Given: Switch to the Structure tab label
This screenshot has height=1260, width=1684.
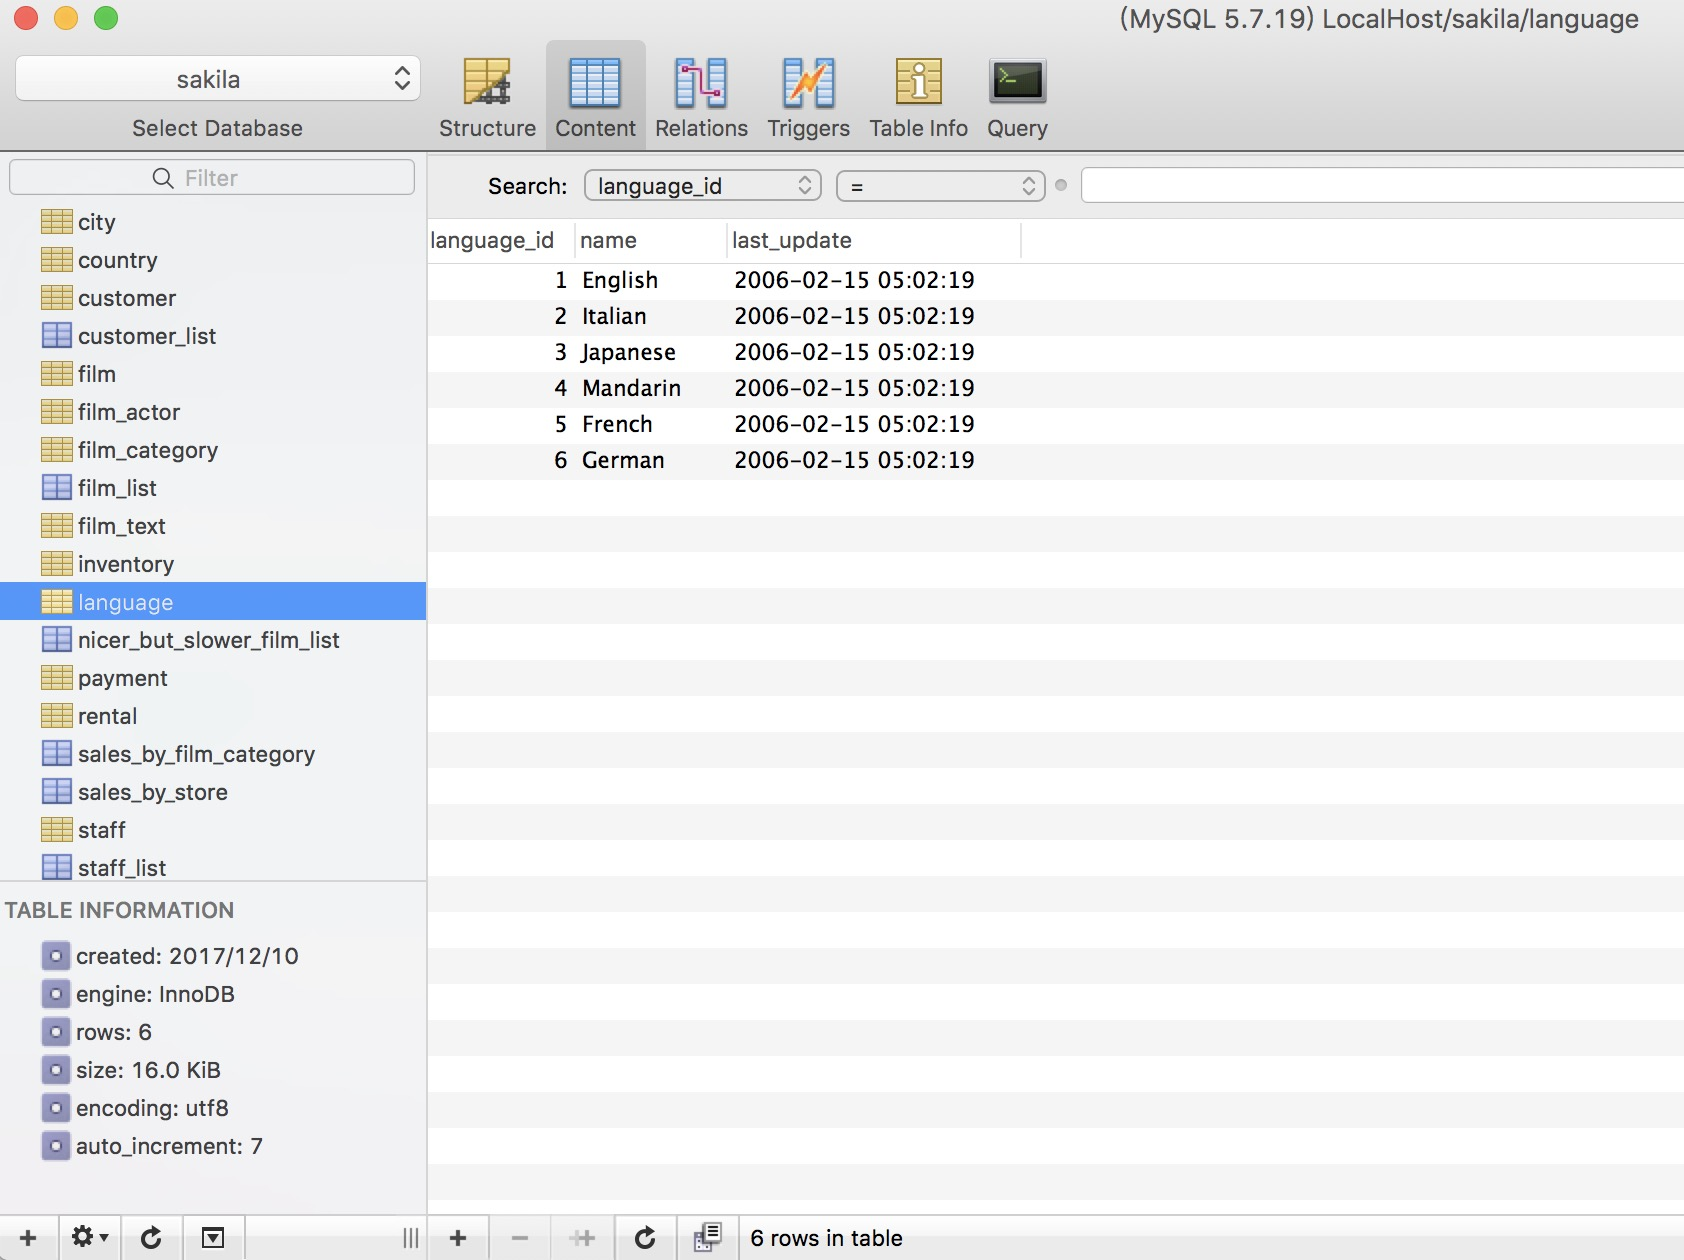Looking at the screenshot, I should pyautogui.click(x=487, y=128).
